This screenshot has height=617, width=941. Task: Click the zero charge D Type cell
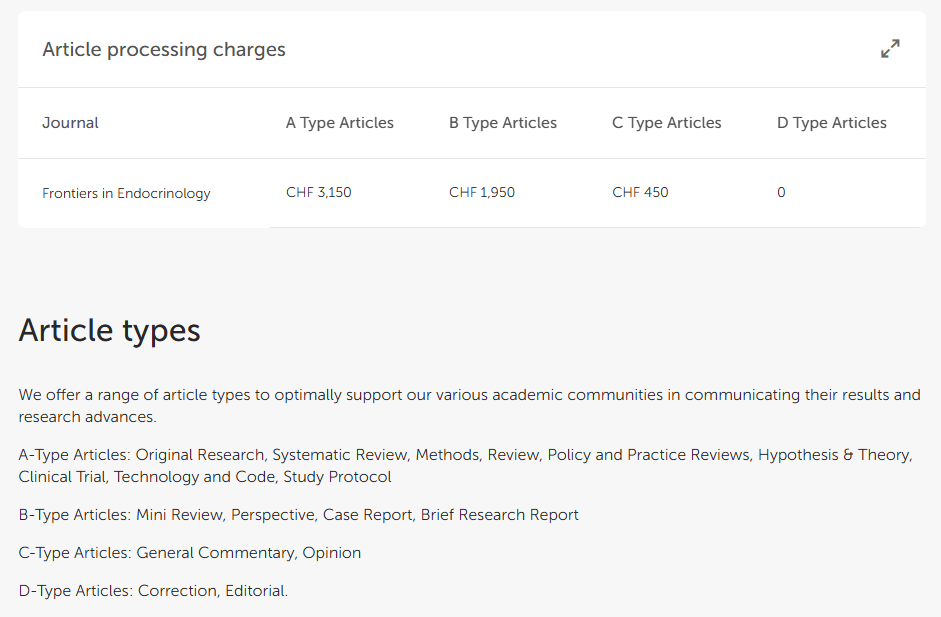(x=781, y=193)
